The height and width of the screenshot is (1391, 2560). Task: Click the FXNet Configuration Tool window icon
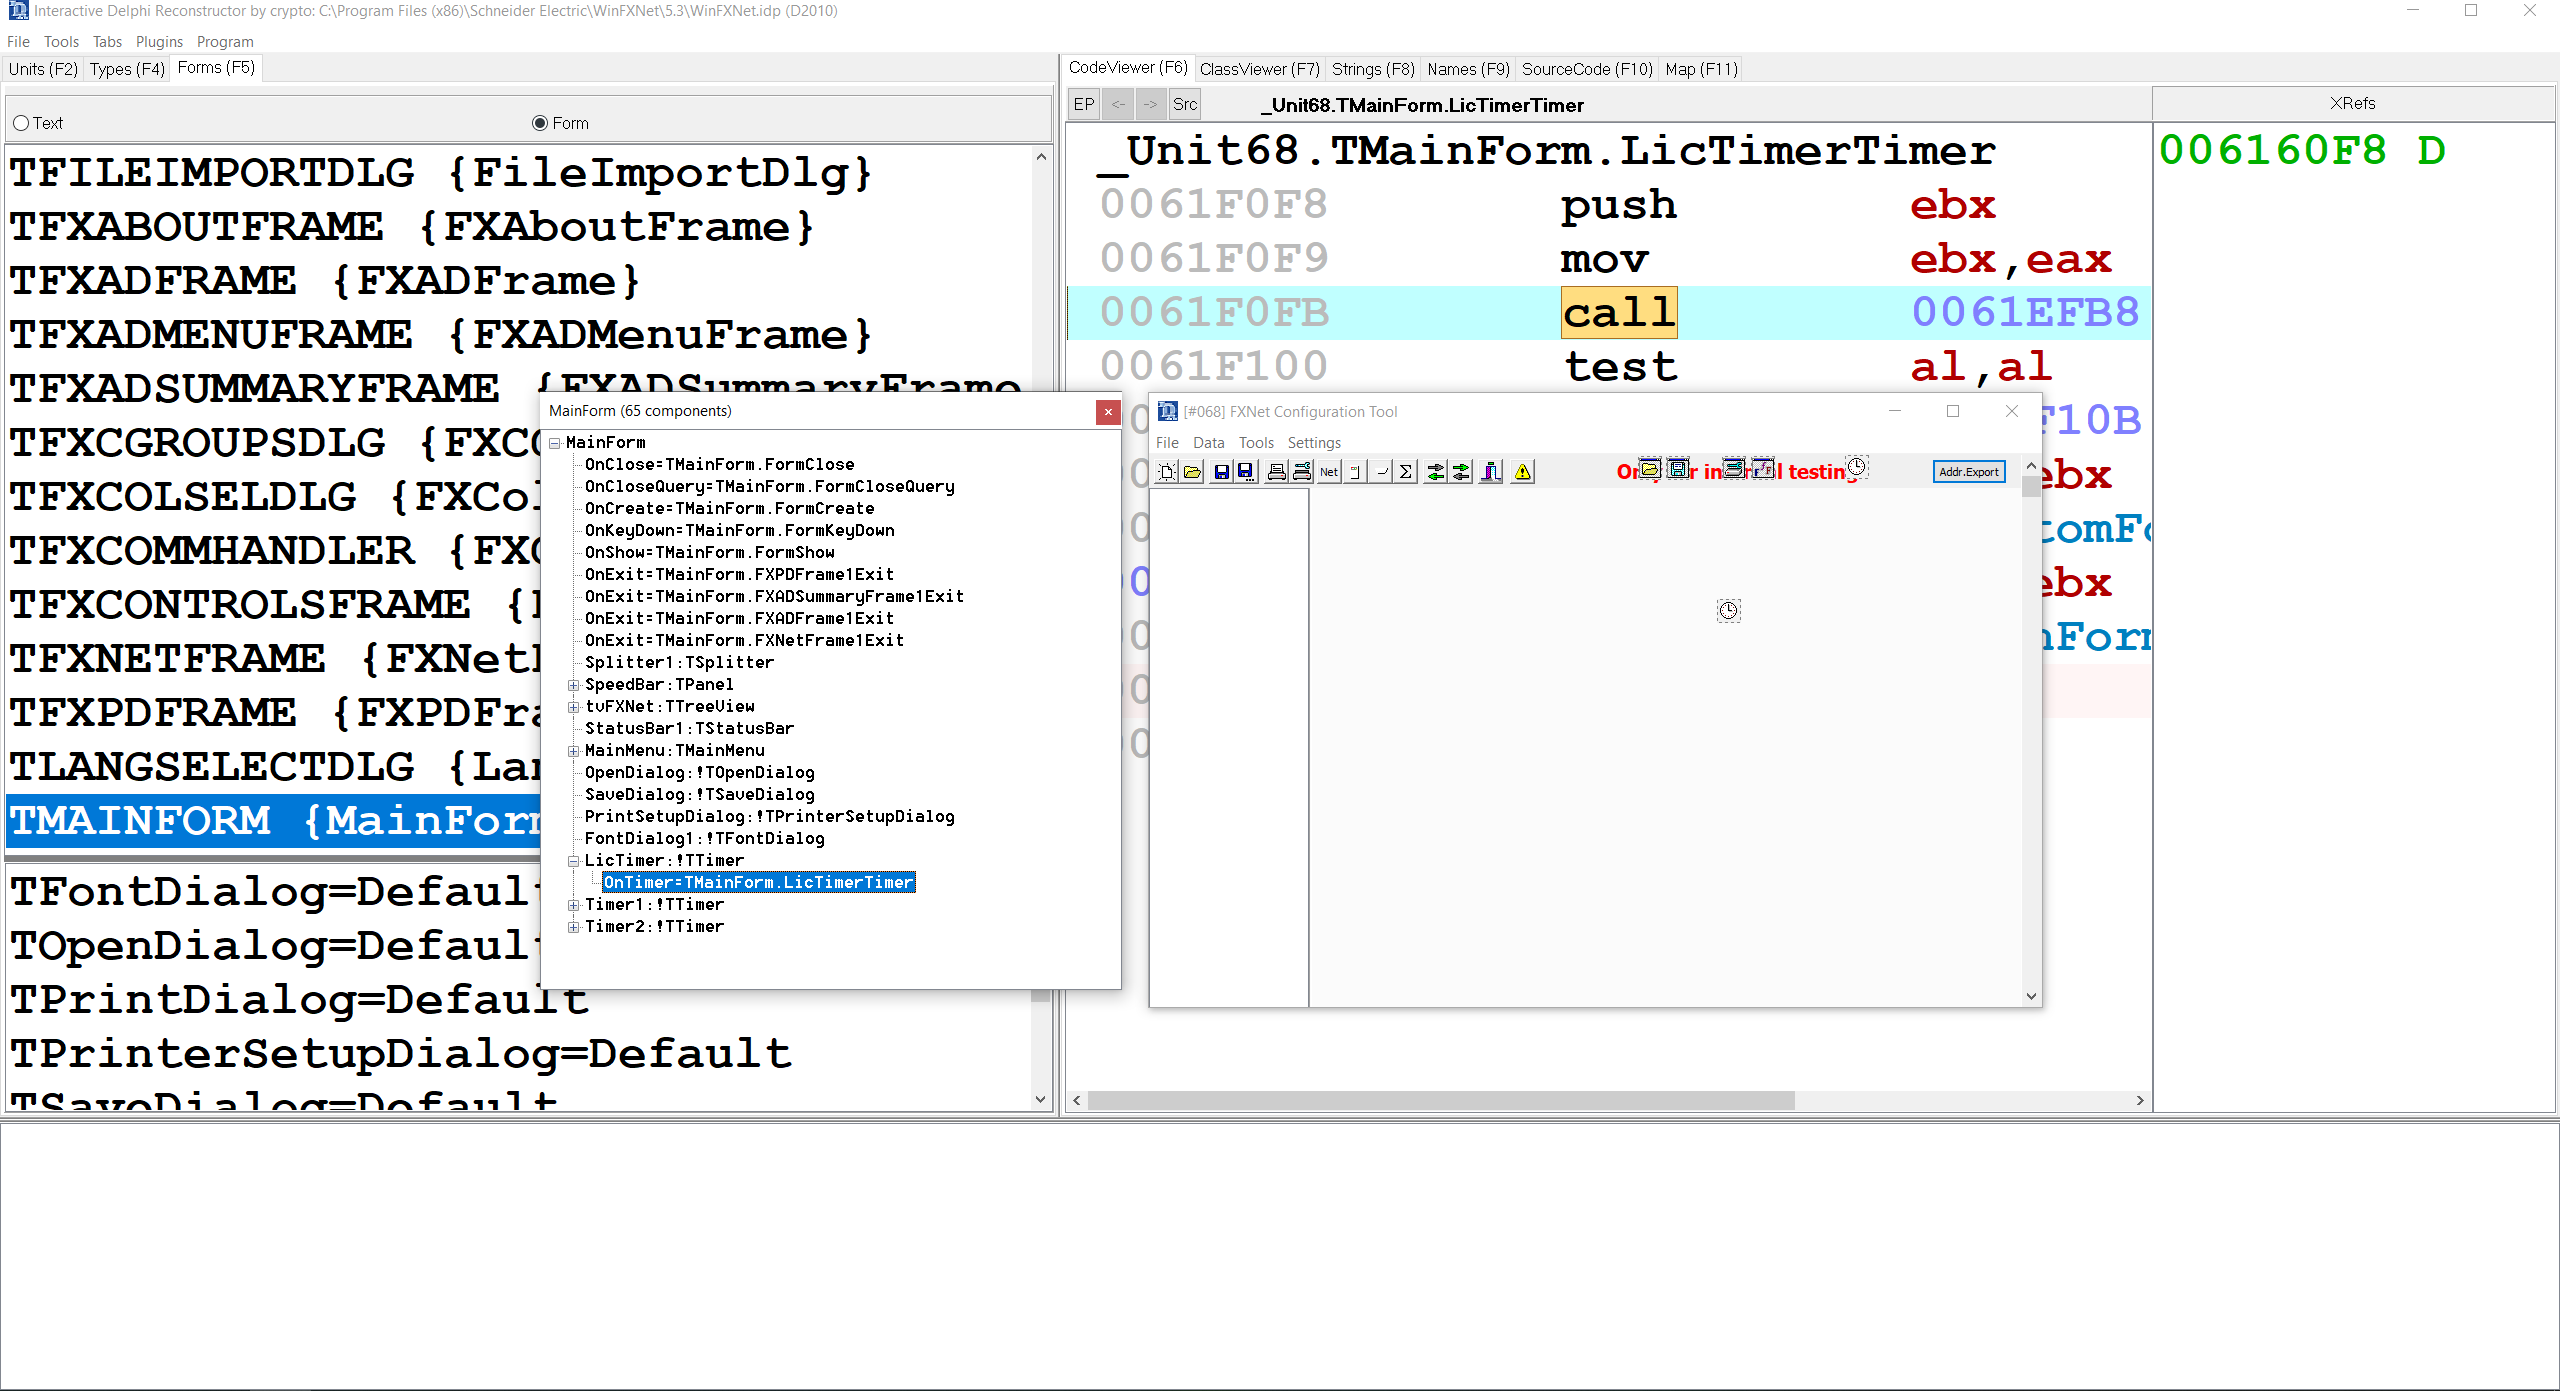[1167, 411]
